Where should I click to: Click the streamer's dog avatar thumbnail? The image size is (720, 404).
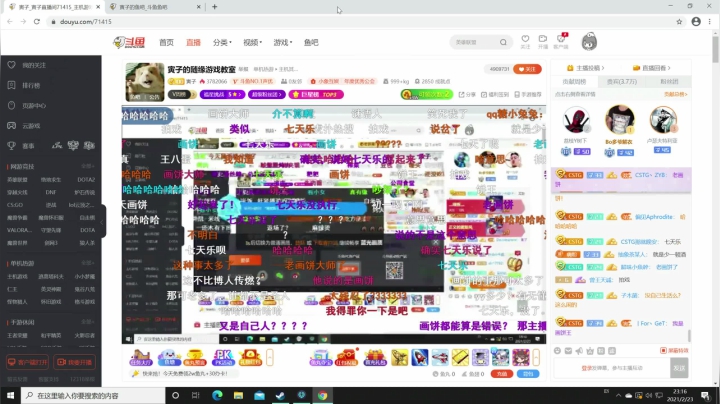145,82
